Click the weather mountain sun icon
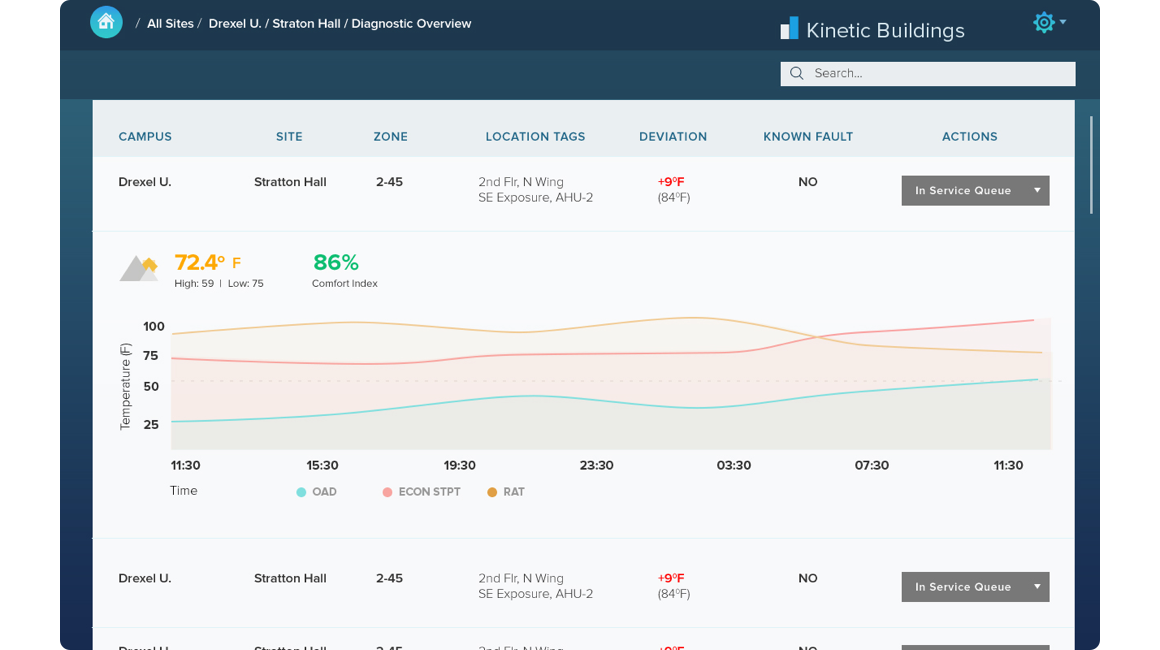The image size is (1160, 650). pyautogui.click(x=138, y=268)
